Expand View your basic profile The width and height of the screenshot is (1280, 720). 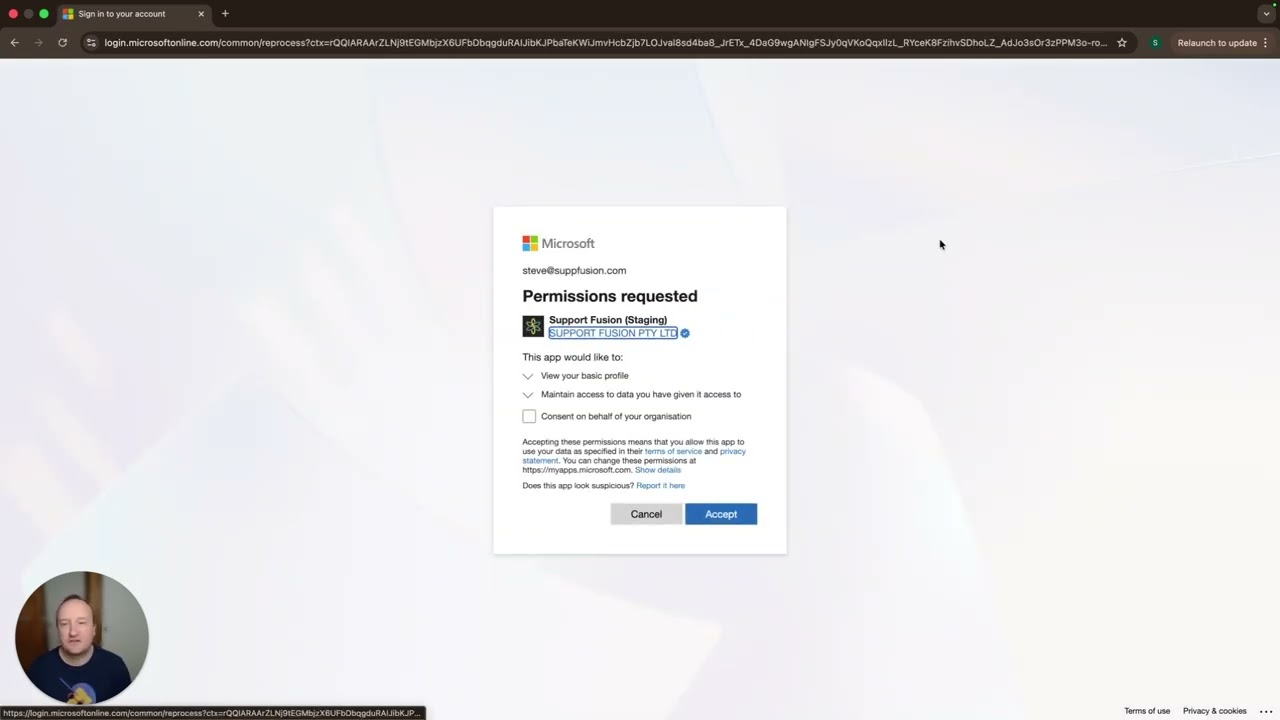point(528,376)
